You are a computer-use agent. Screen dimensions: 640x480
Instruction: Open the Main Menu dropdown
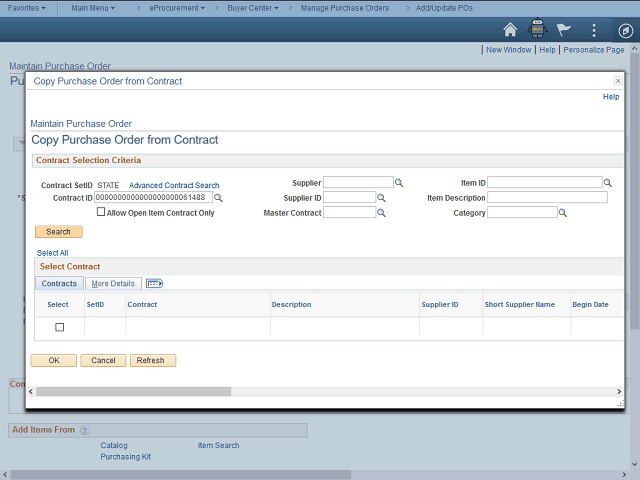click(94, 7)
